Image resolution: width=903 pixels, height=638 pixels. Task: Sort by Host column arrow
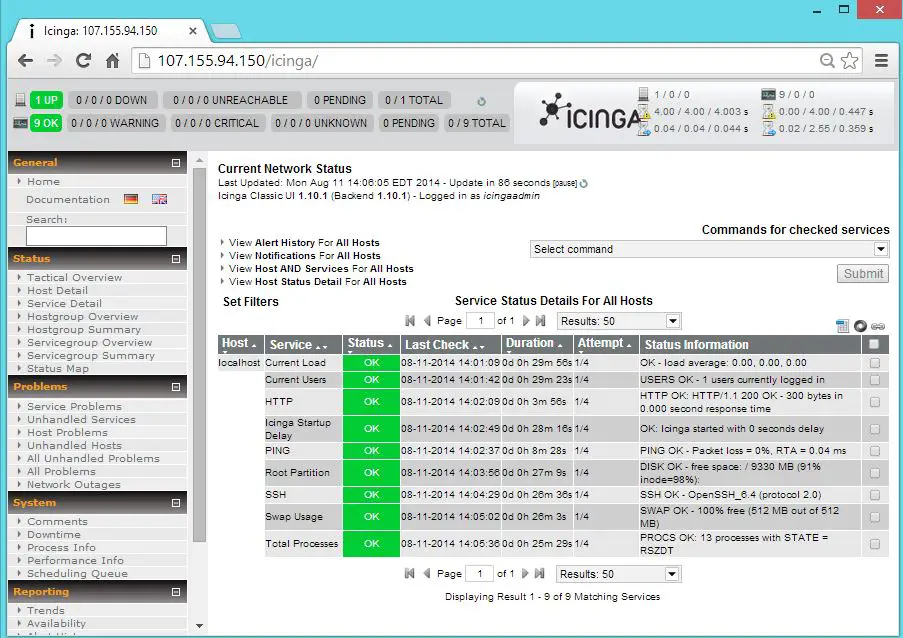[x=254, y=345]
